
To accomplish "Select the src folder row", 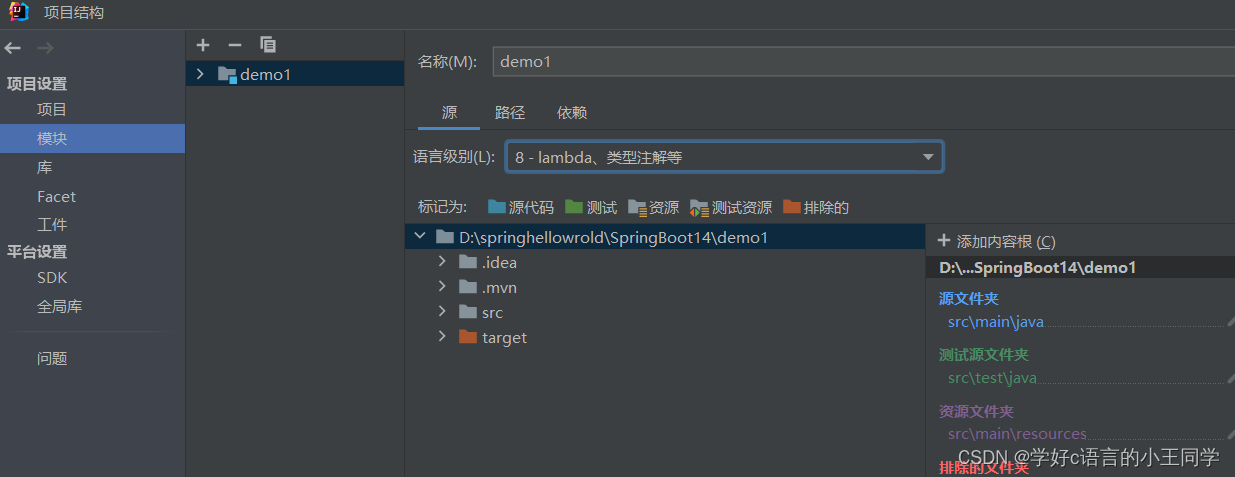I will (665, 312).
